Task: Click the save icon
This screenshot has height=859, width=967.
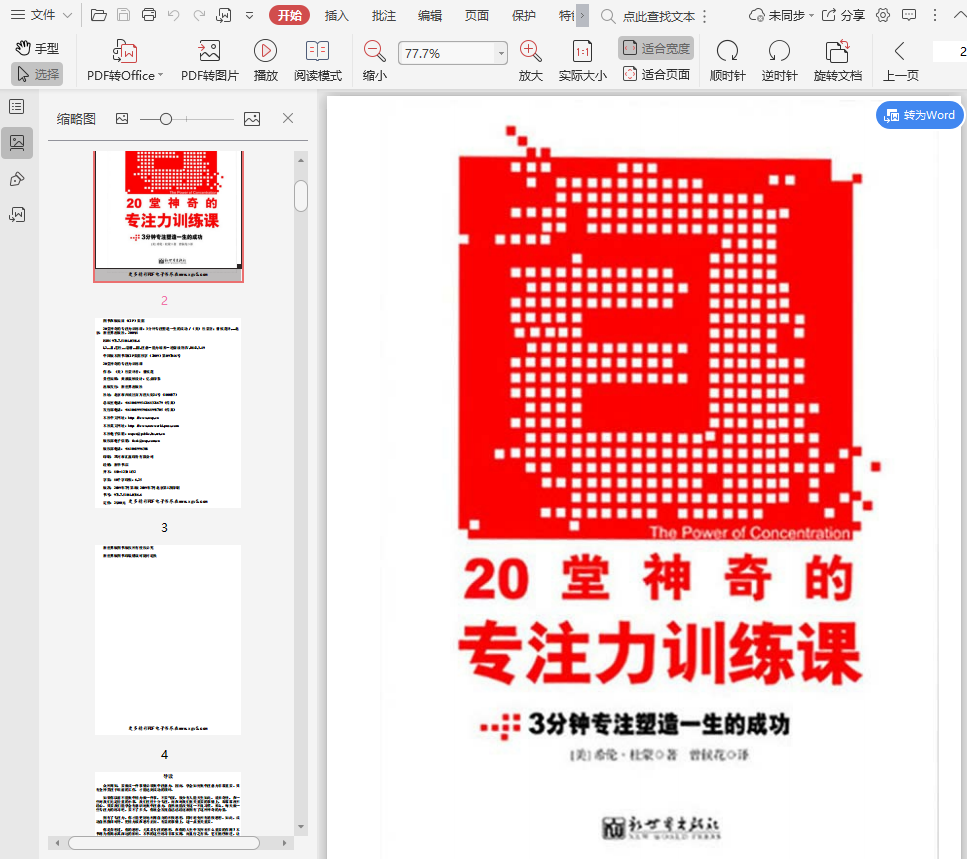Action: pyautogui.click(x=123, y=15)
